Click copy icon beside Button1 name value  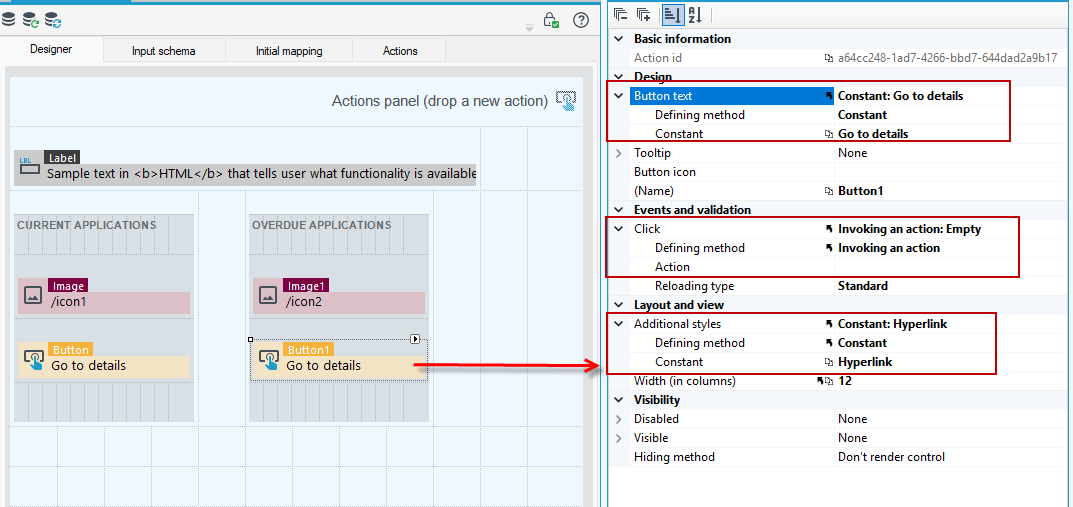click(829, 192)
